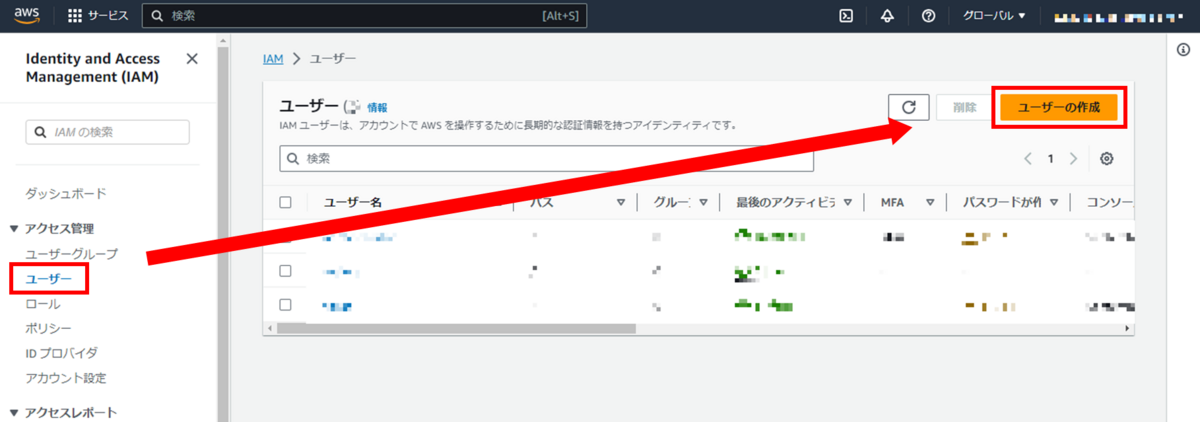Screen dimensions: 1200x422
Task: Select all users checkbox in header
Action: pyautogui.click(x=285, y=202)
